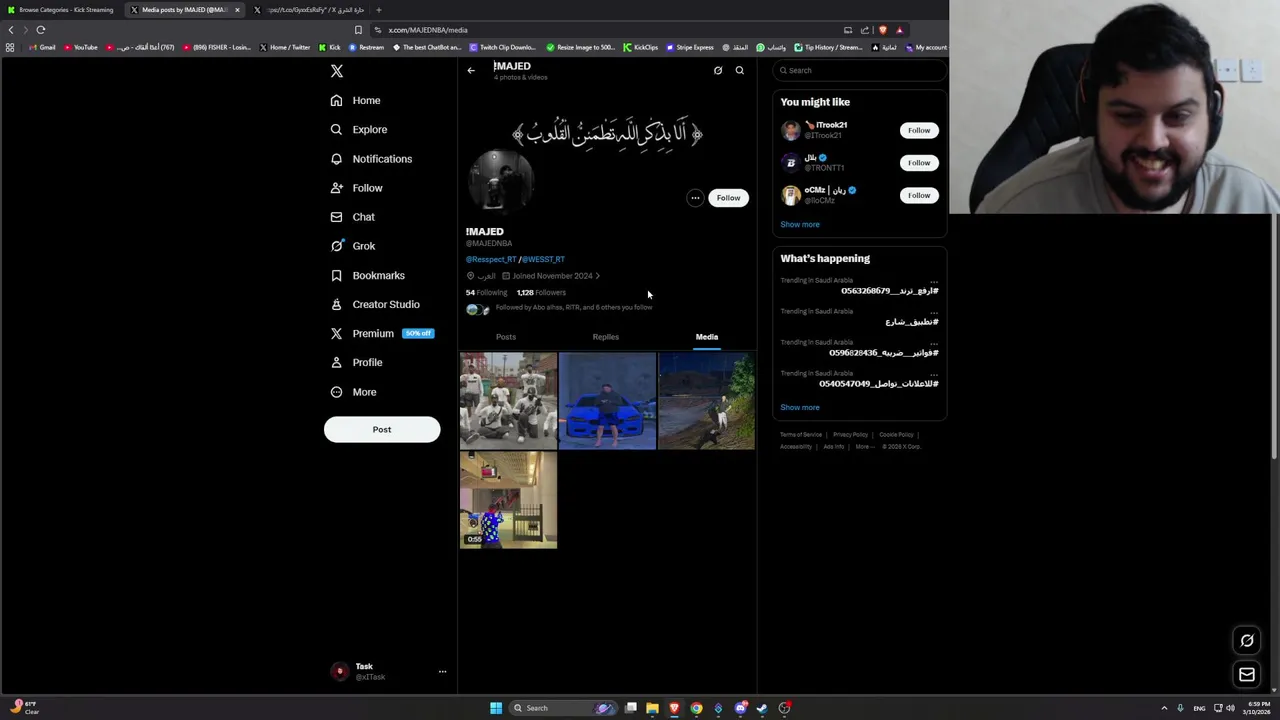Click the Creator Studio icon
1280x720 pixels.
[337, 304]
